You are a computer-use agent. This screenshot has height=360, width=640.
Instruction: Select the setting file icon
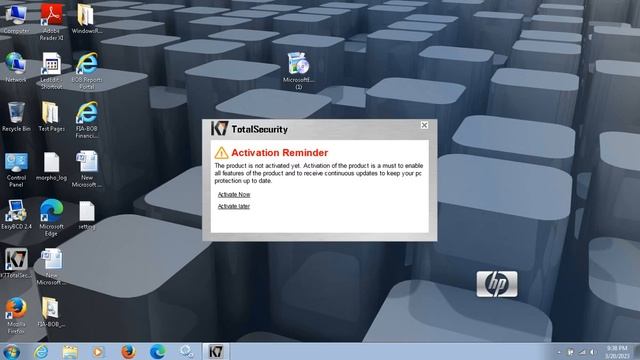pos(87,215)
